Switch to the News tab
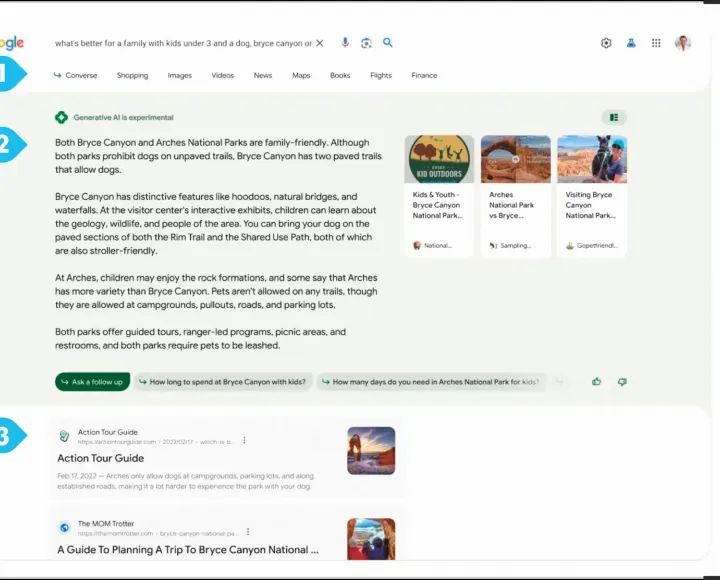 [263, 75]
